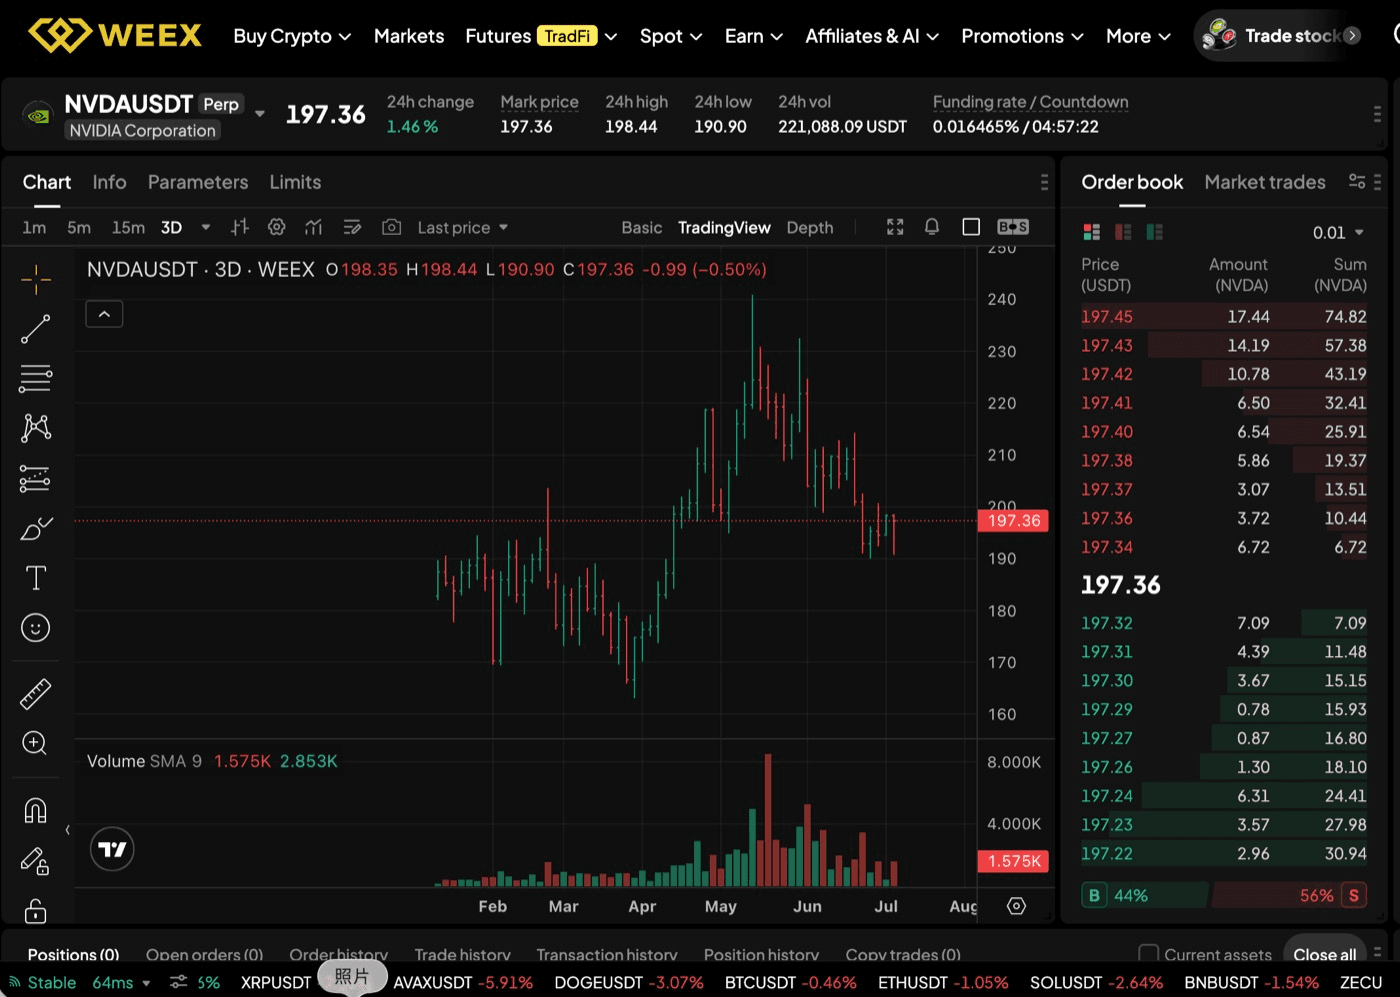
Task: Take a chart snapshot with camera icon
Action: coord(392,227)
